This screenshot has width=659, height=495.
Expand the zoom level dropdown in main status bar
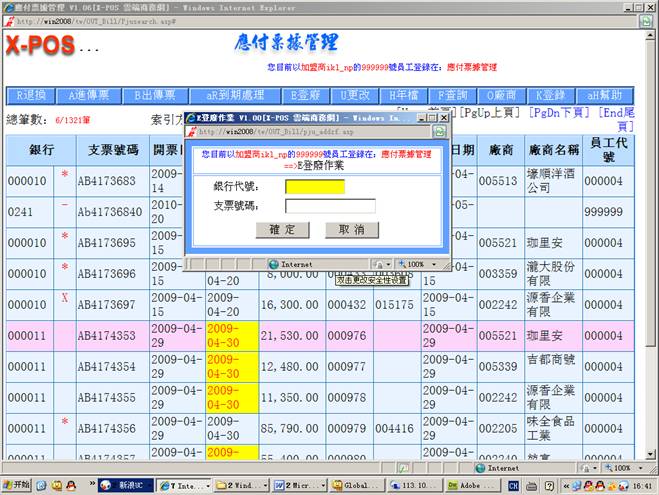[x=625, y=467]
